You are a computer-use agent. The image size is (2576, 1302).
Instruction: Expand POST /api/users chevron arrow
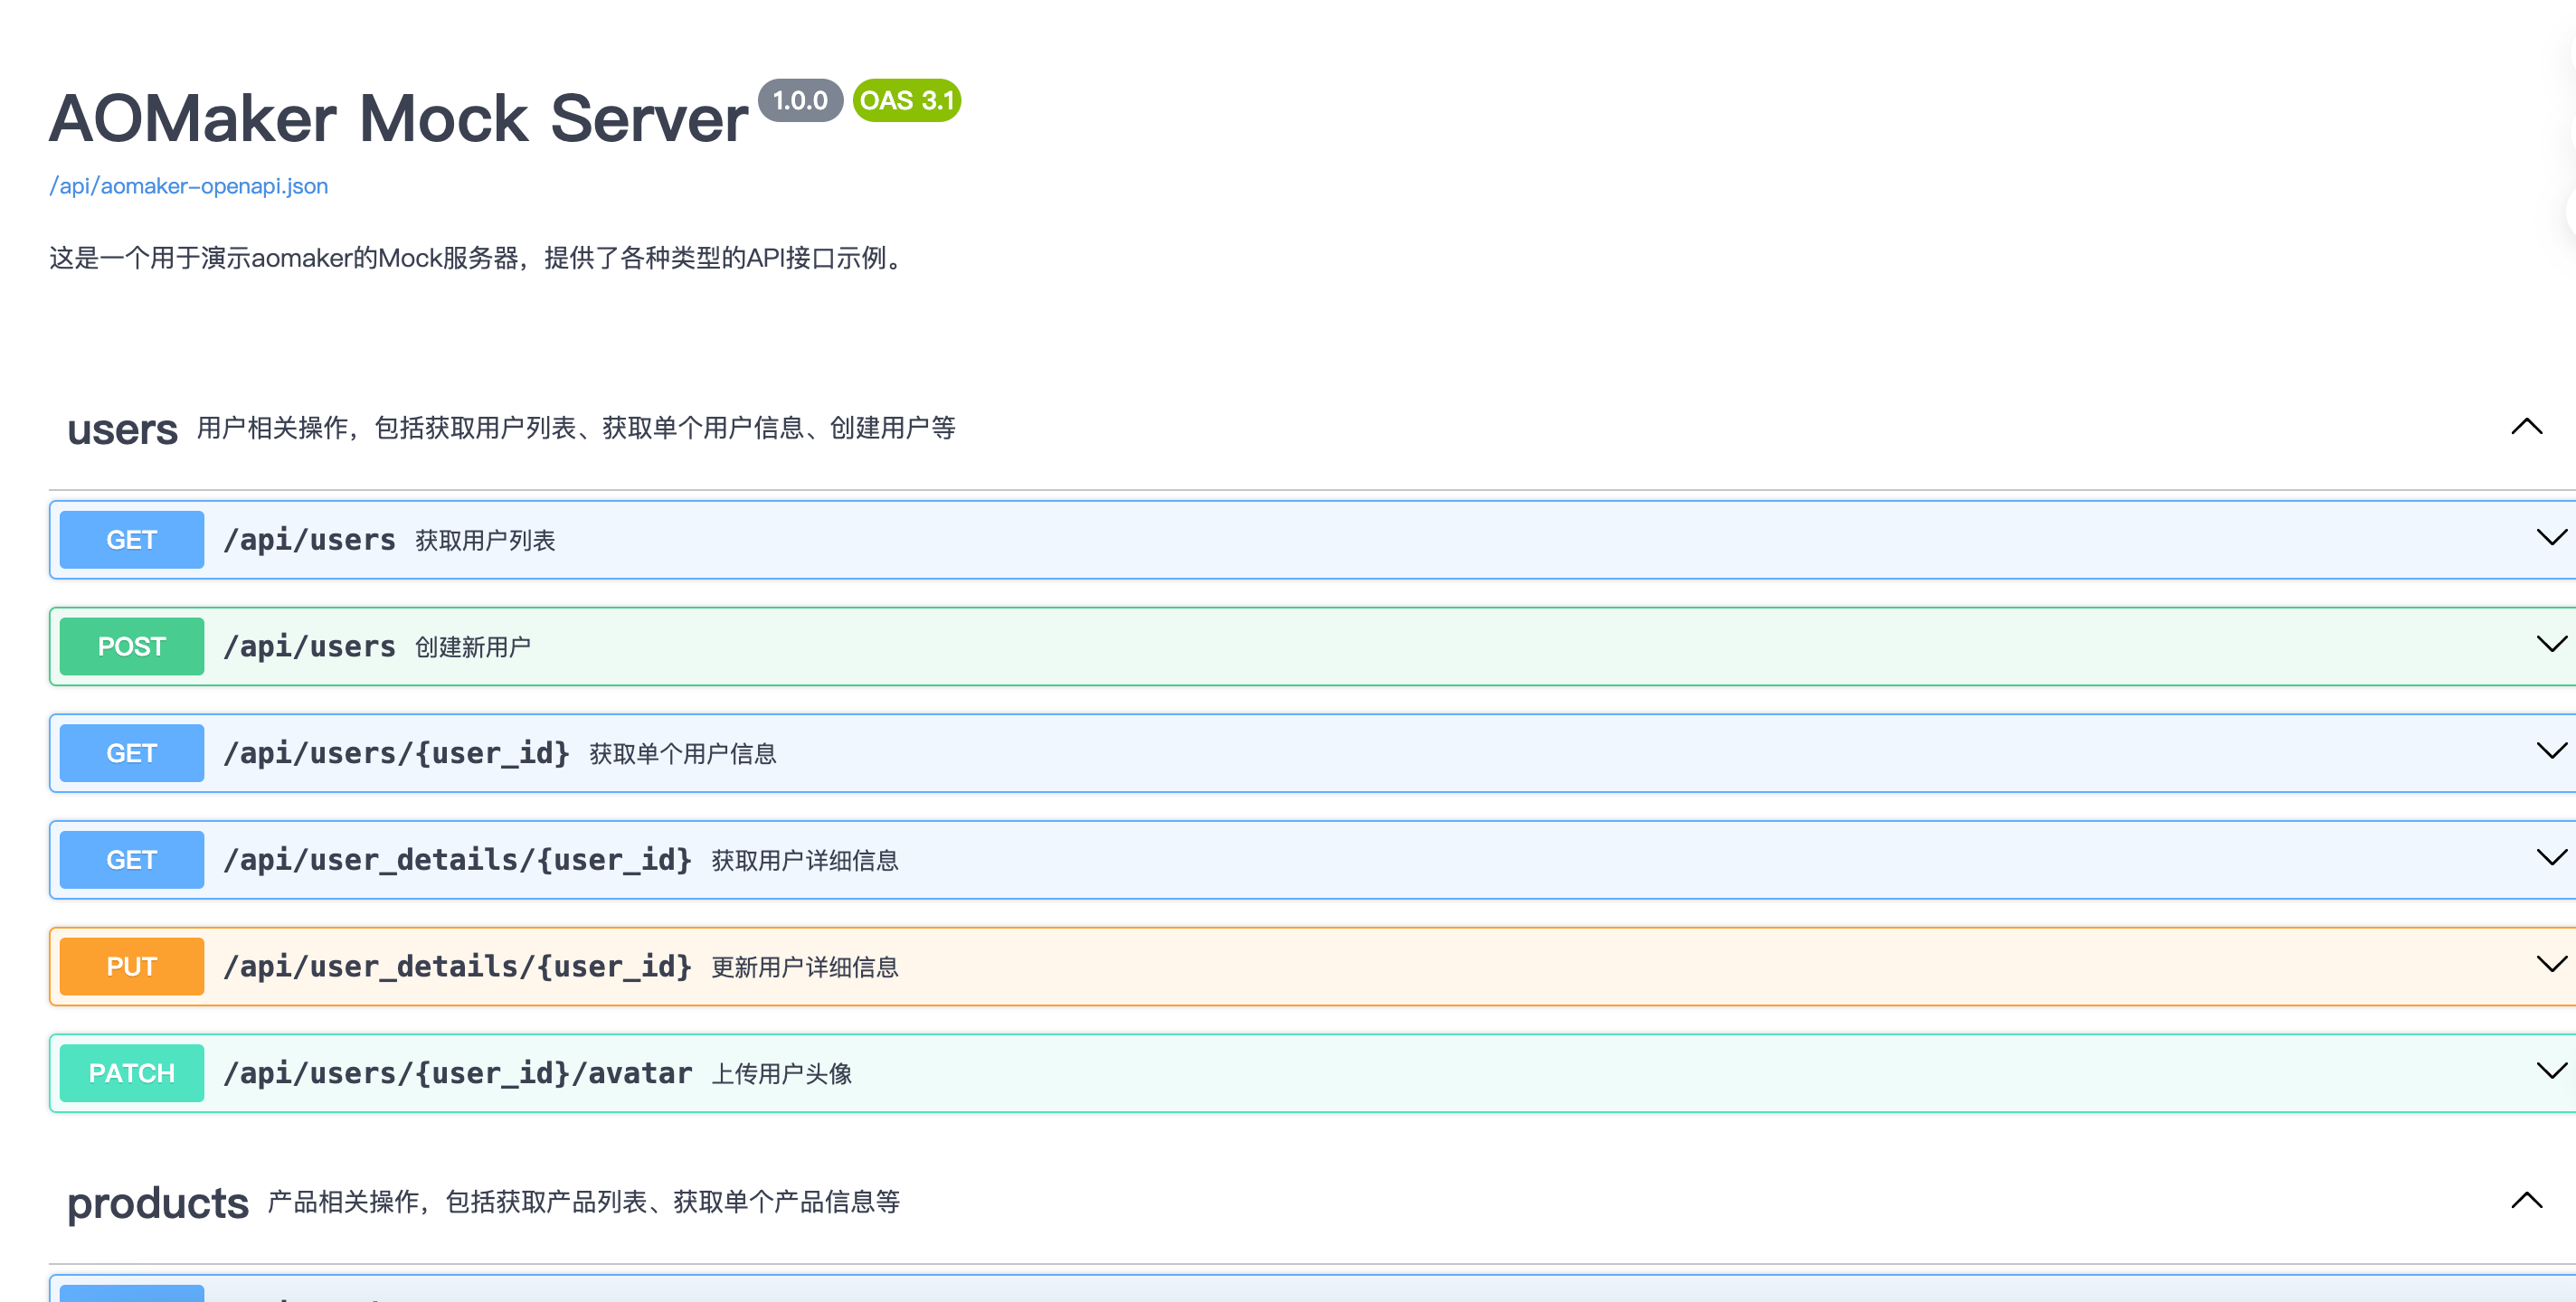click(x=2551, y=645)
